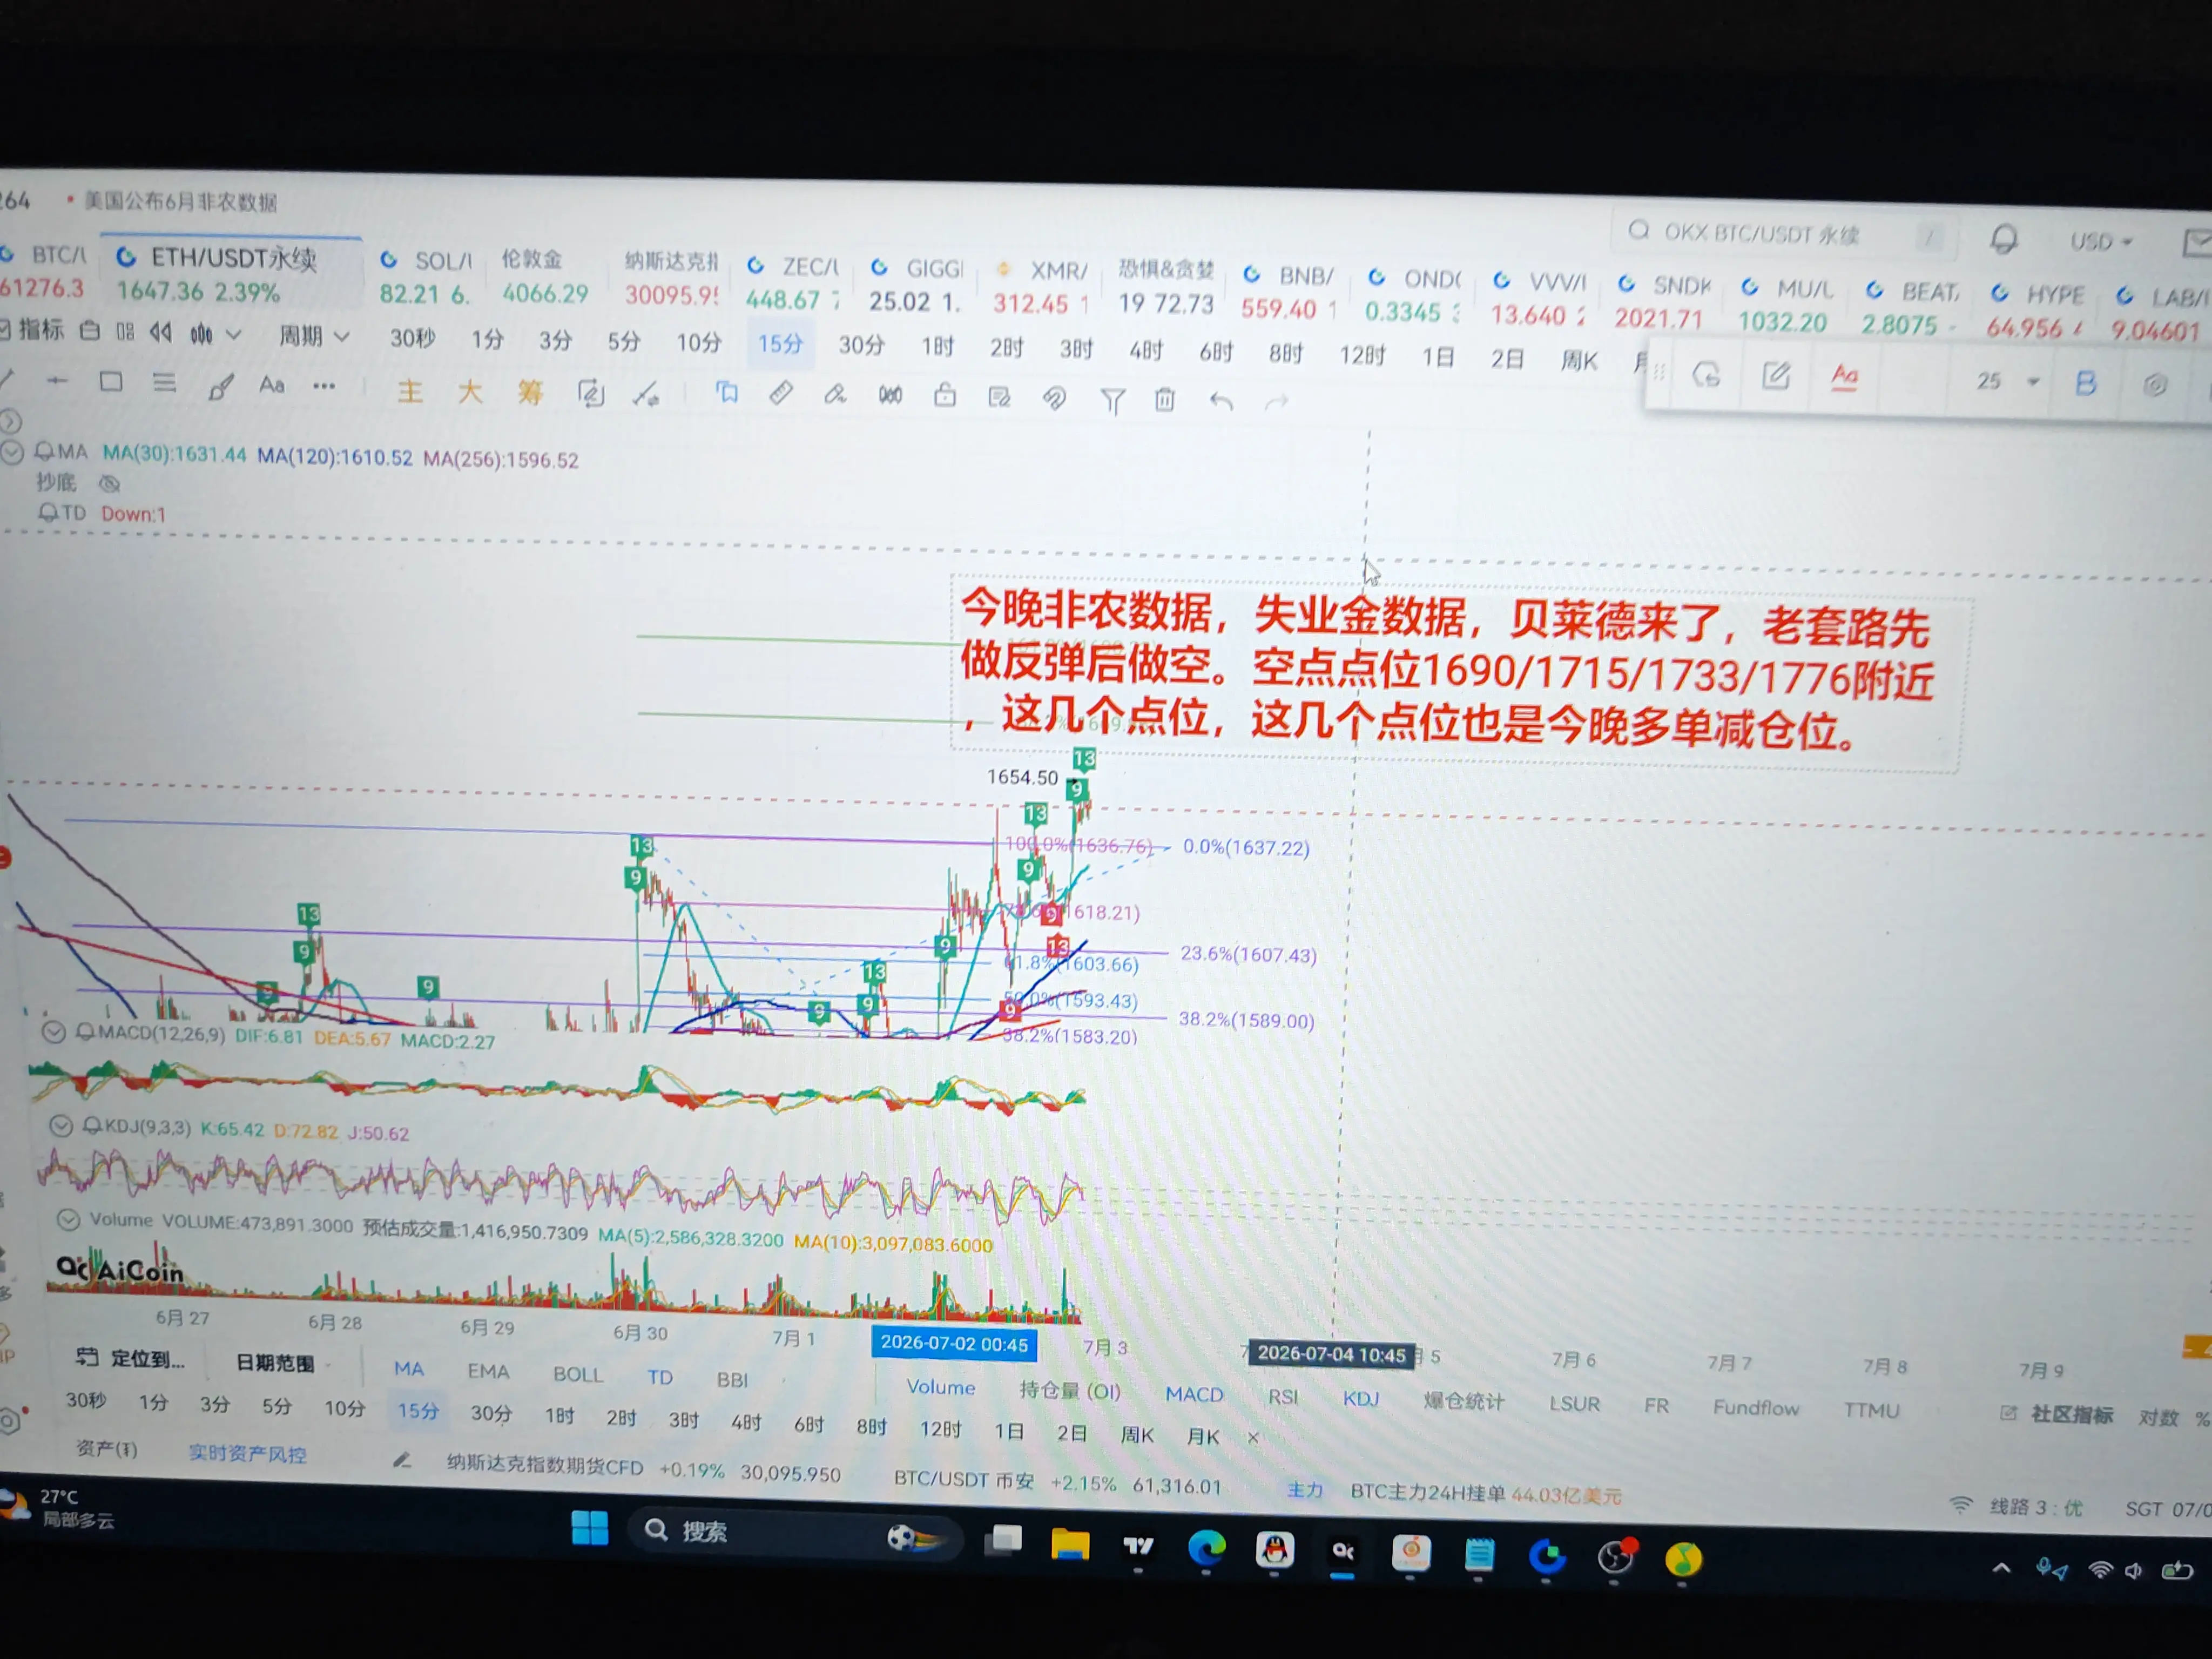Open the 日期范围 date range dropdown
The height and width of the screenshot is (1659, 2212).
tap(283, 1363)
